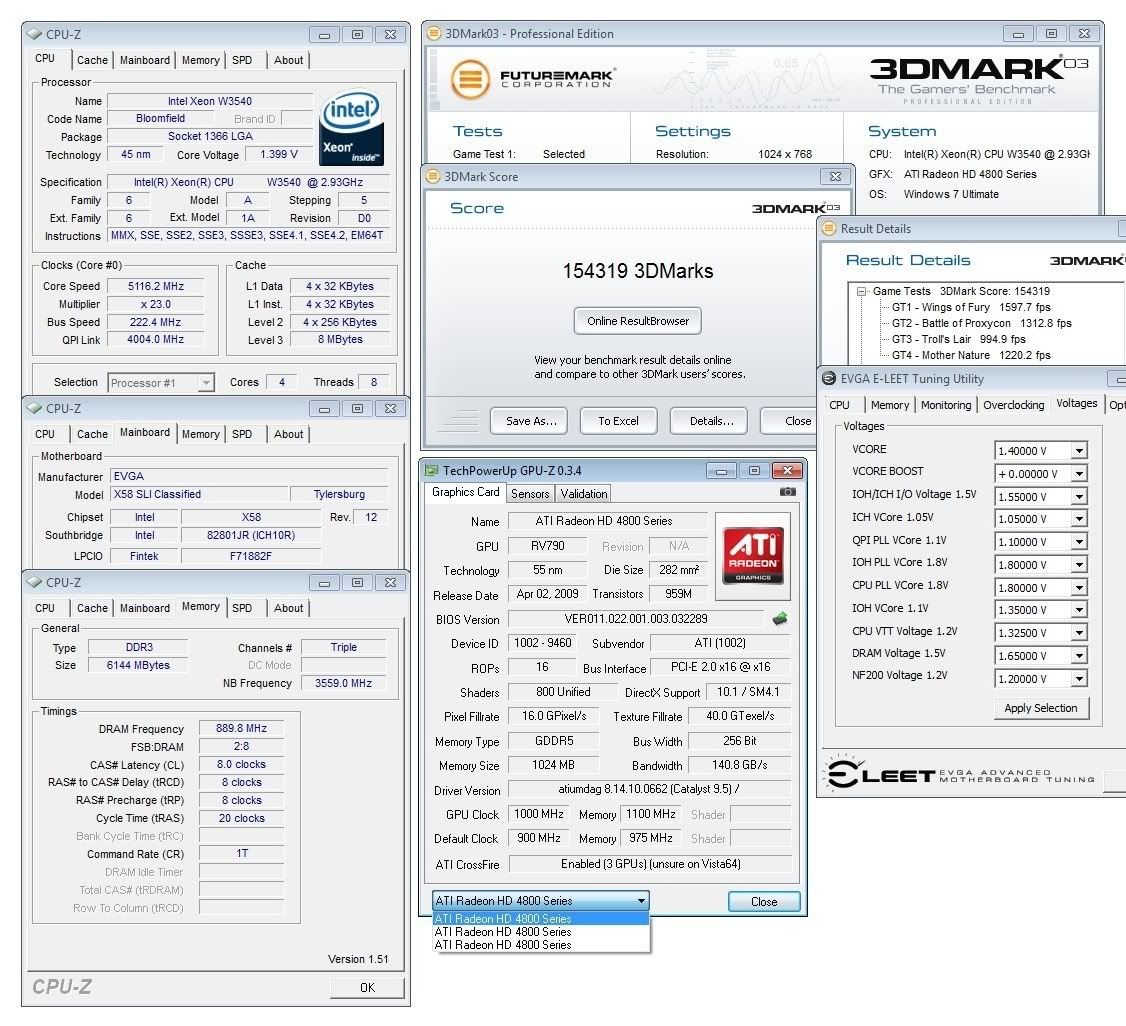Open the Details... button in 3DMark Score

click(x=709, y=421)
